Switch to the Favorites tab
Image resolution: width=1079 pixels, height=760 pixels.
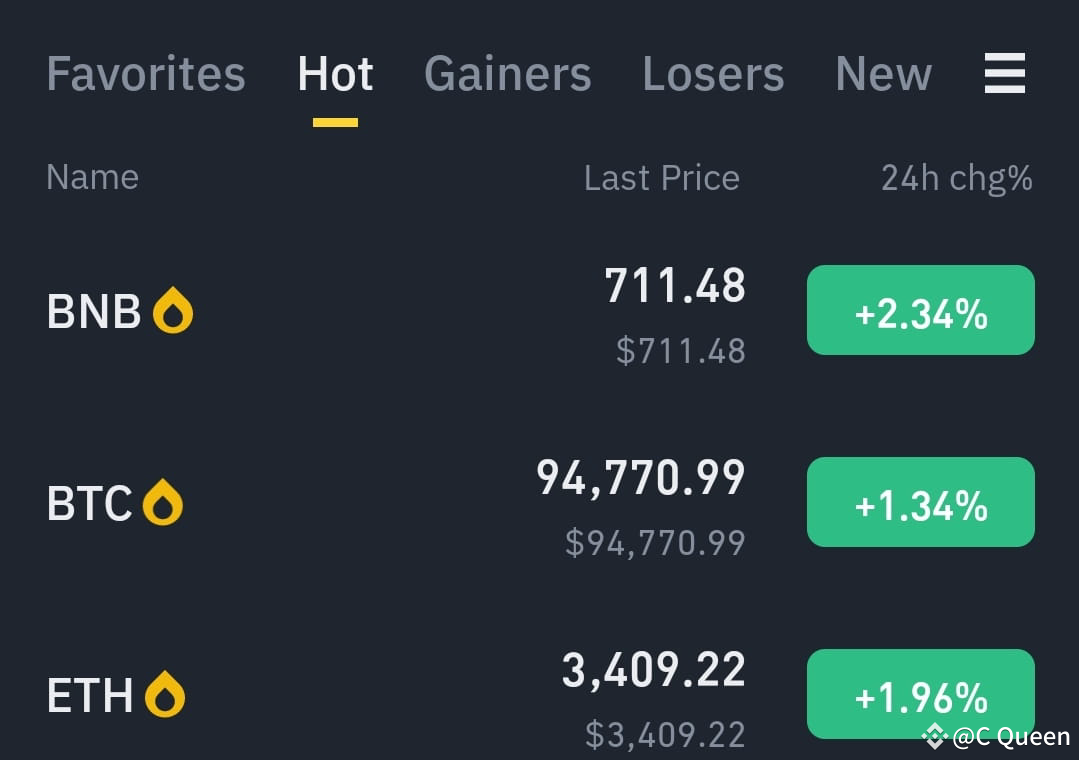pyautogui.click(x=145, y=74)
